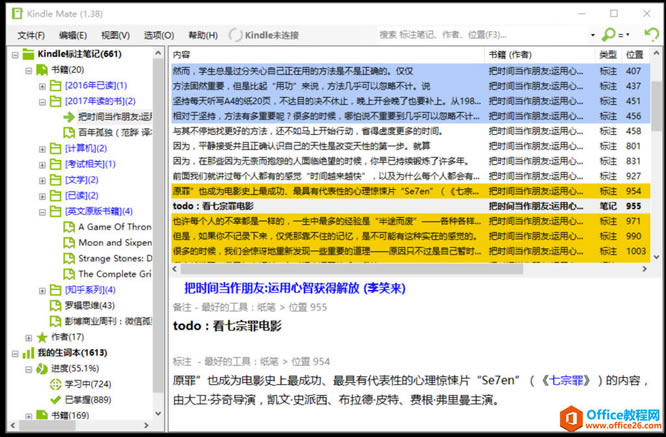Click in the search 标注笔记 input field
The image size is (666, 437).
click(x=482, y=35)
